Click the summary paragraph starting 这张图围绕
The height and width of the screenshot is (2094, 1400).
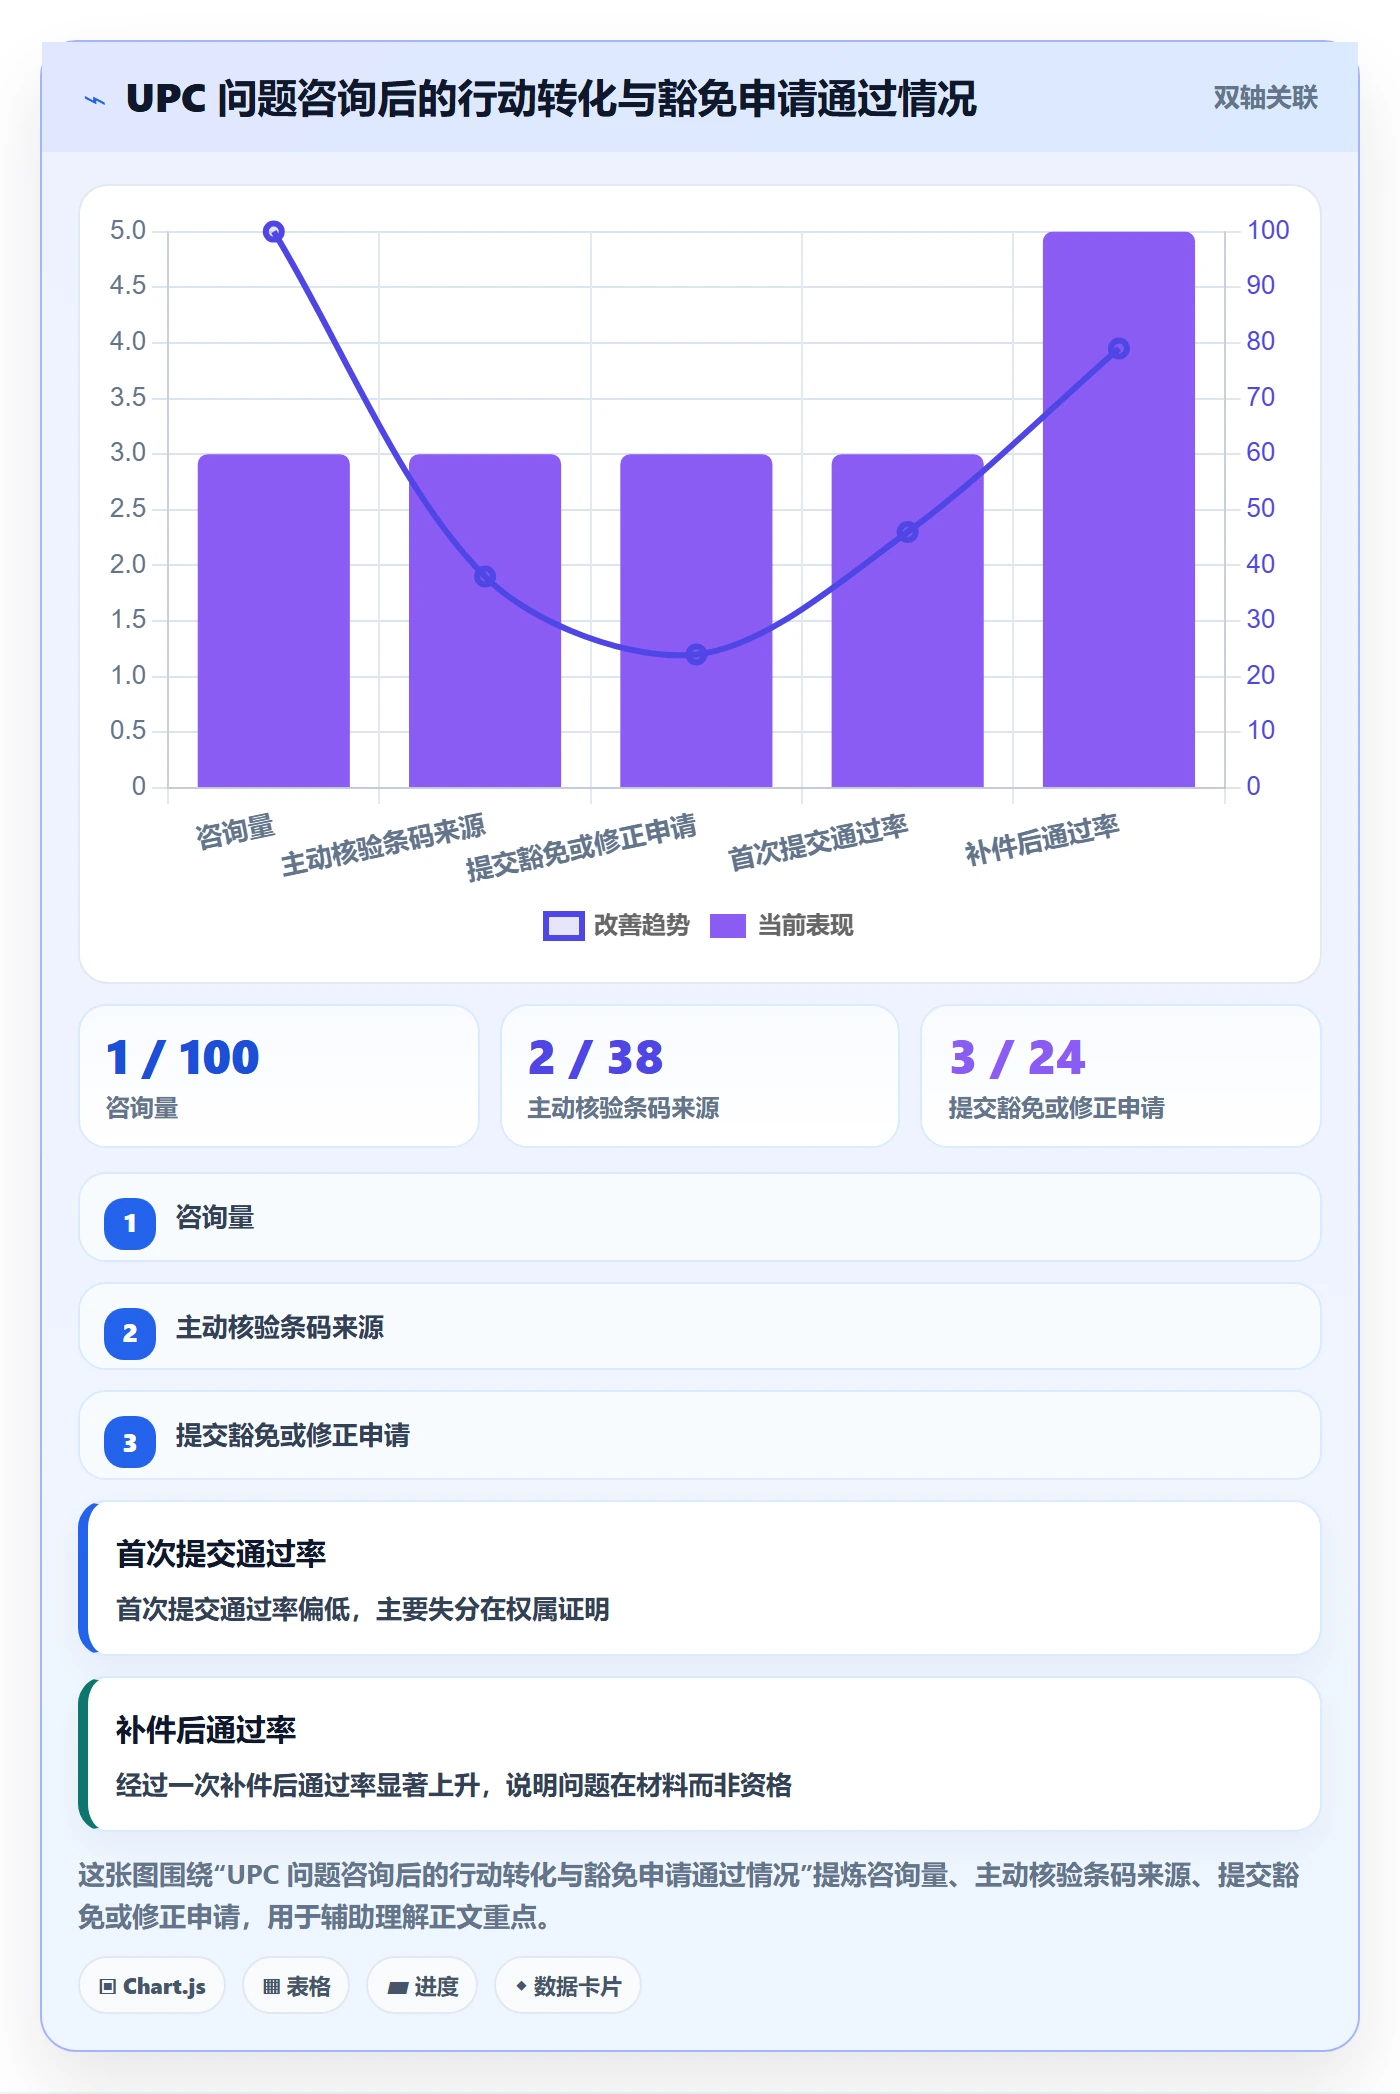[x=688, y=1896]
